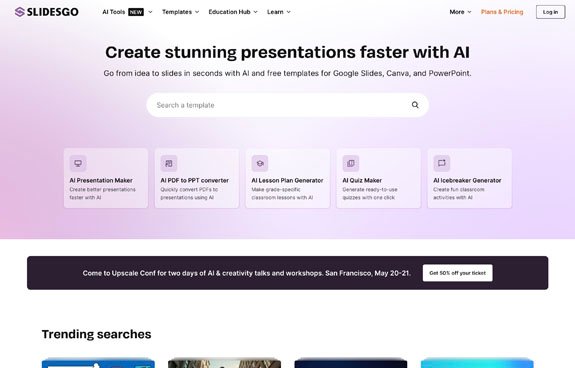The width and height of the screenshot is (575, 368).
Task: Click the AI Icebreaker Generator icon
Action: (442, 163)
